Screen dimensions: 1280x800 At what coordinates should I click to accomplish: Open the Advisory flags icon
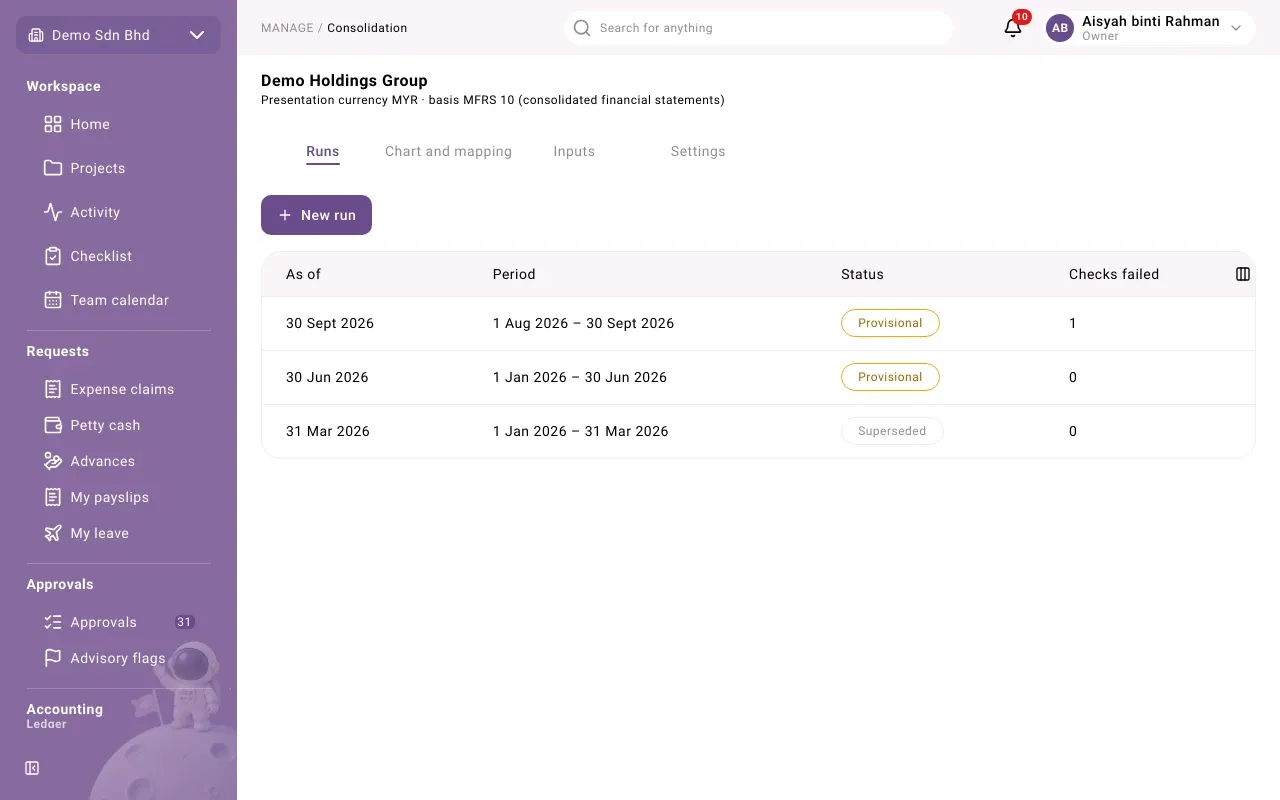[53, 658]
